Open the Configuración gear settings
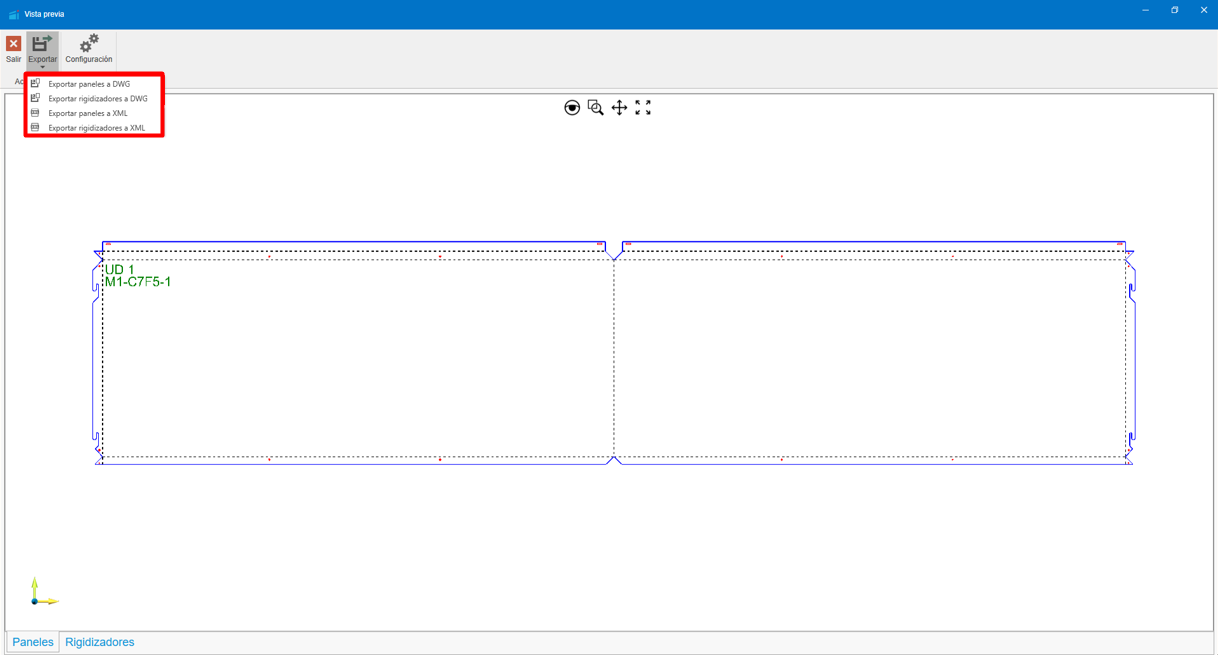The image size is (1218, 655). point(89,45)
